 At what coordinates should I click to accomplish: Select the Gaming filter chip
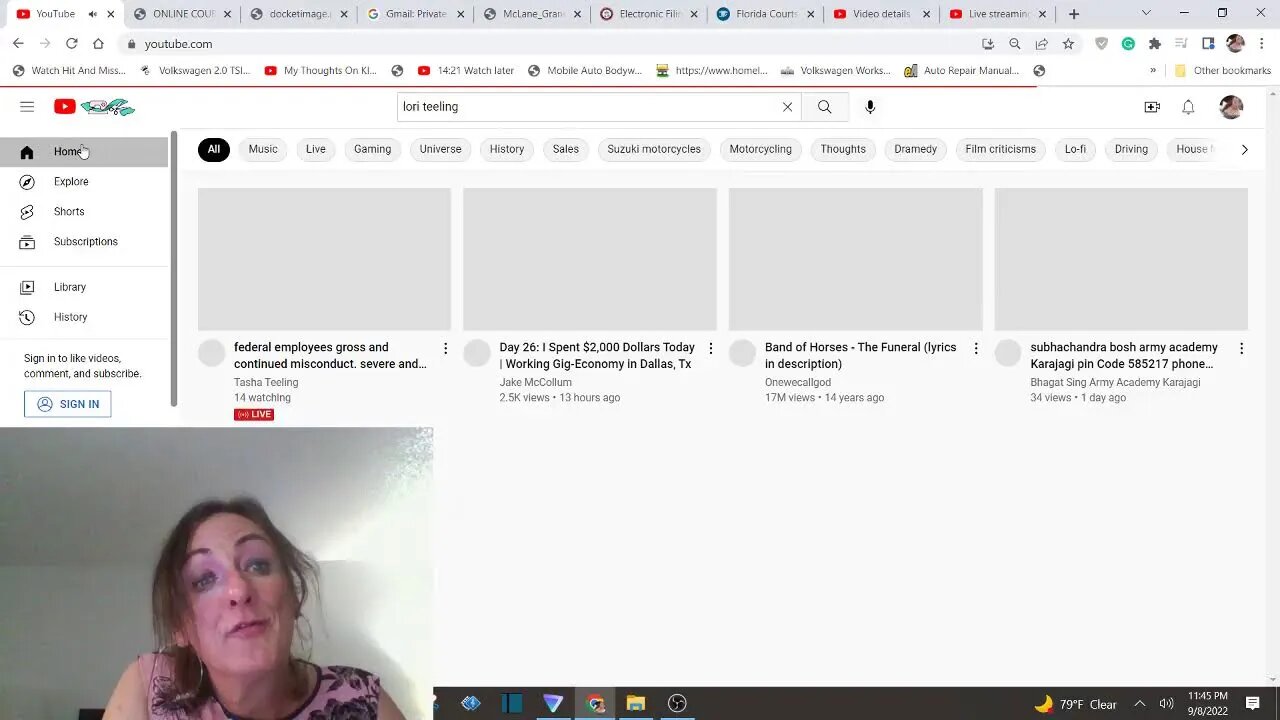(372, 149)
